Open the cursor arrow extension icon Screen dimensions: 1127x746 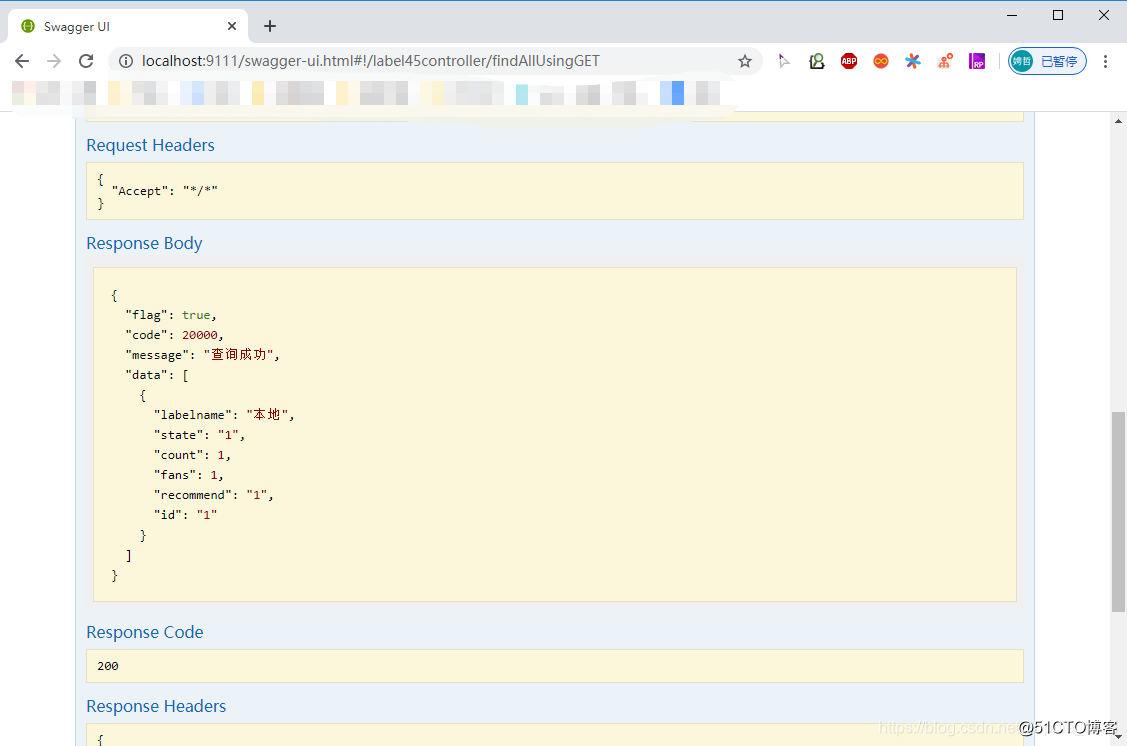pyautogui.click(x=784, y=61)
